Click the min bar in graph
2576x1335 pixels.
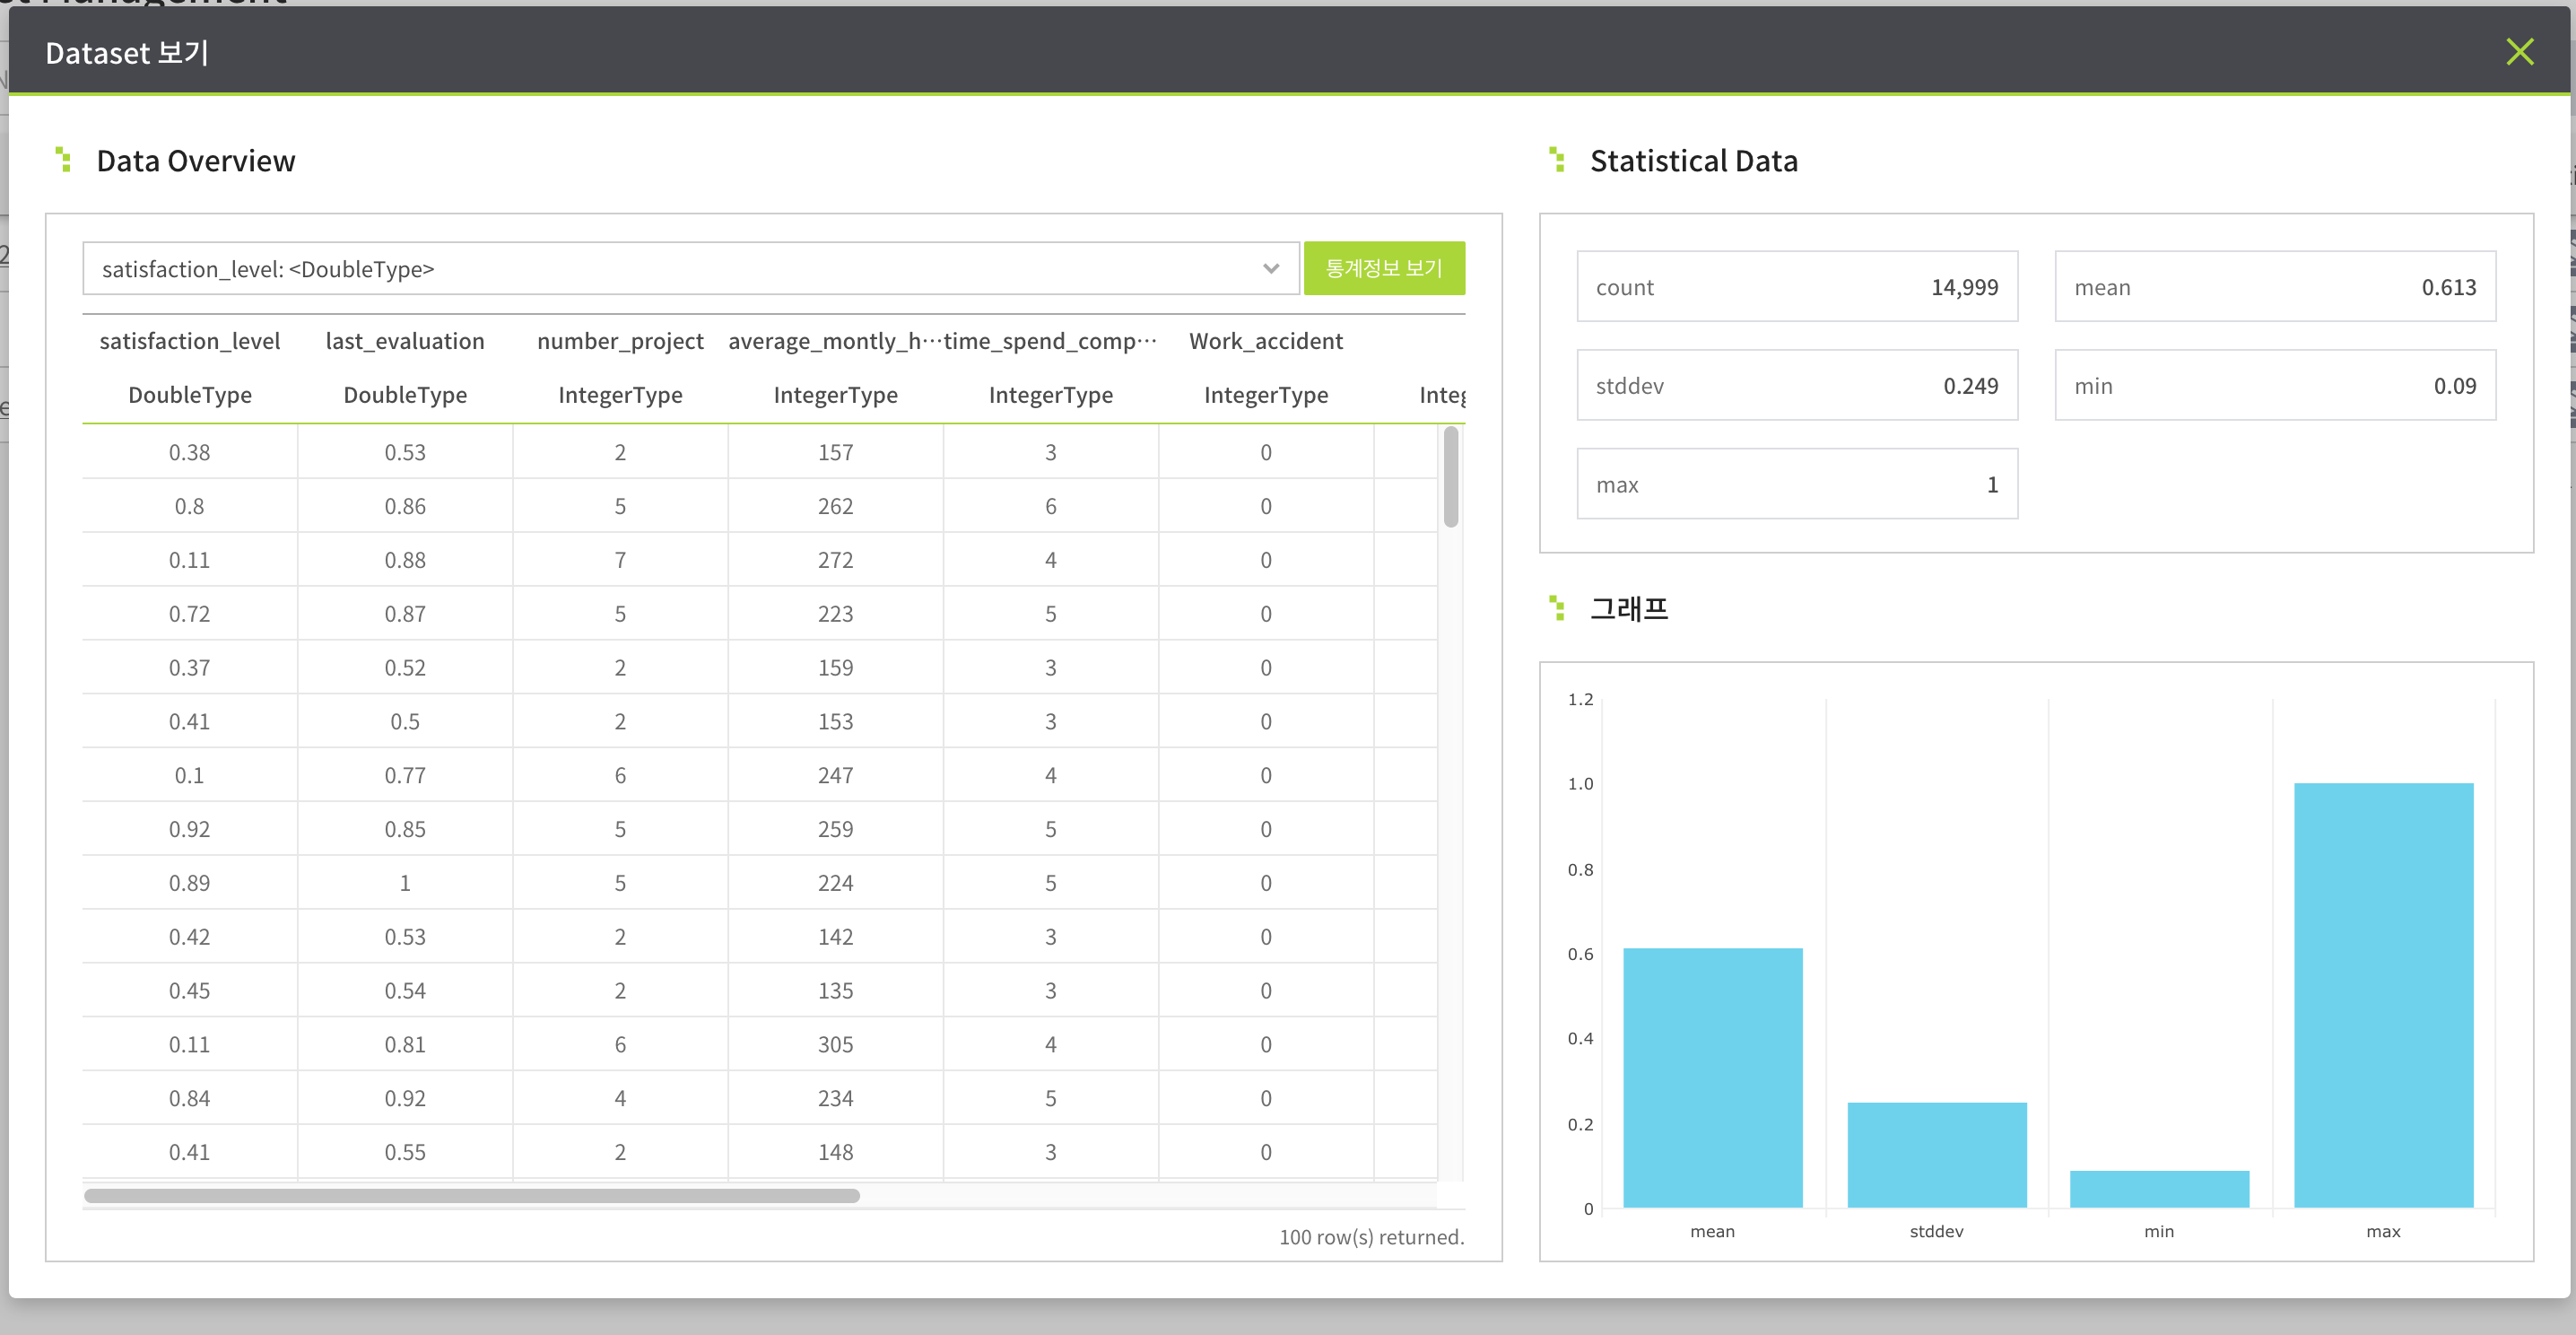pos(2160,1189)
